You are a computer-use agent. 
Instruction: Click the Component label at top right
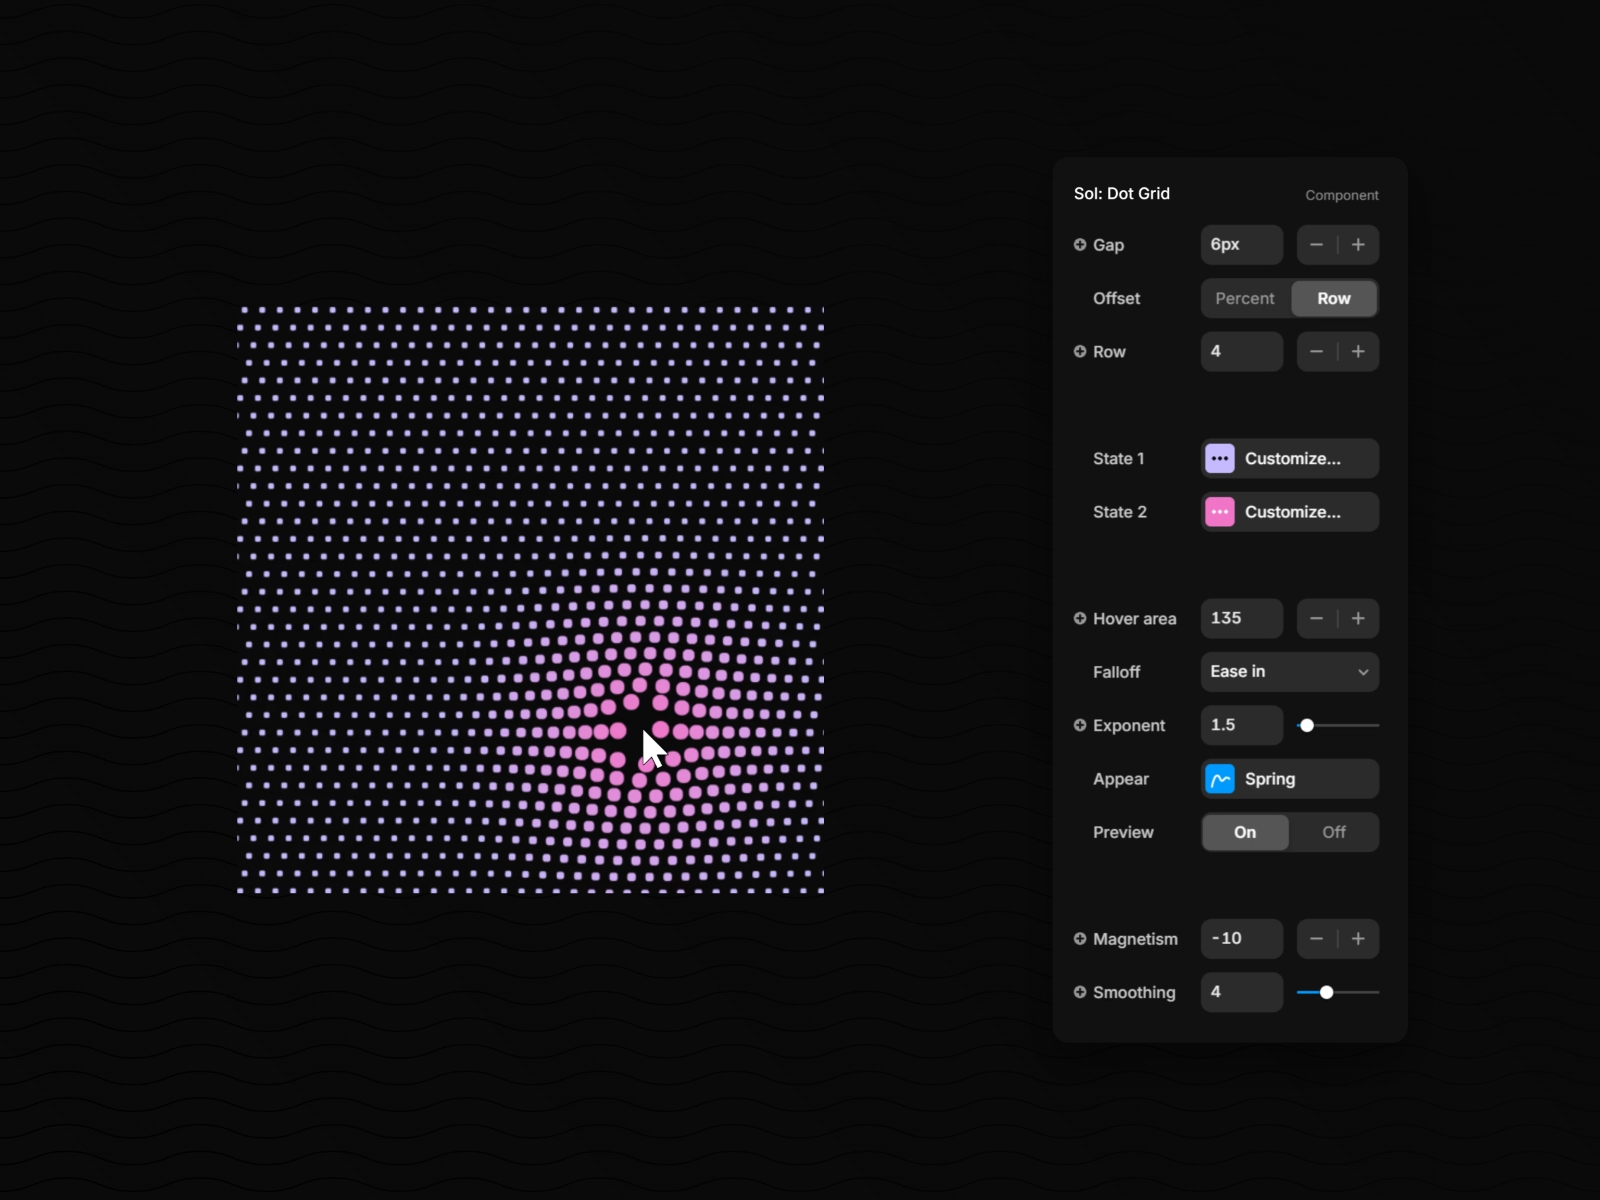1341,195
